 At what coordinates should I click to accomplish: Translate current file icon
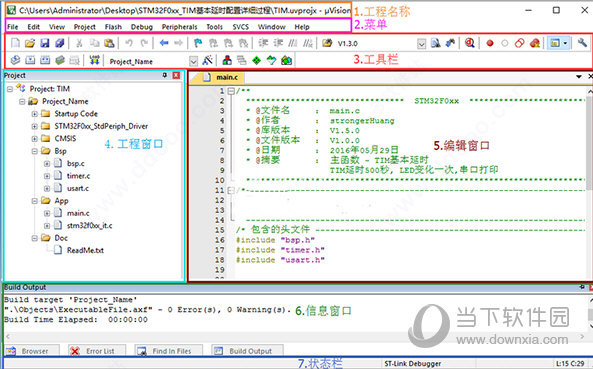[15, 60]
